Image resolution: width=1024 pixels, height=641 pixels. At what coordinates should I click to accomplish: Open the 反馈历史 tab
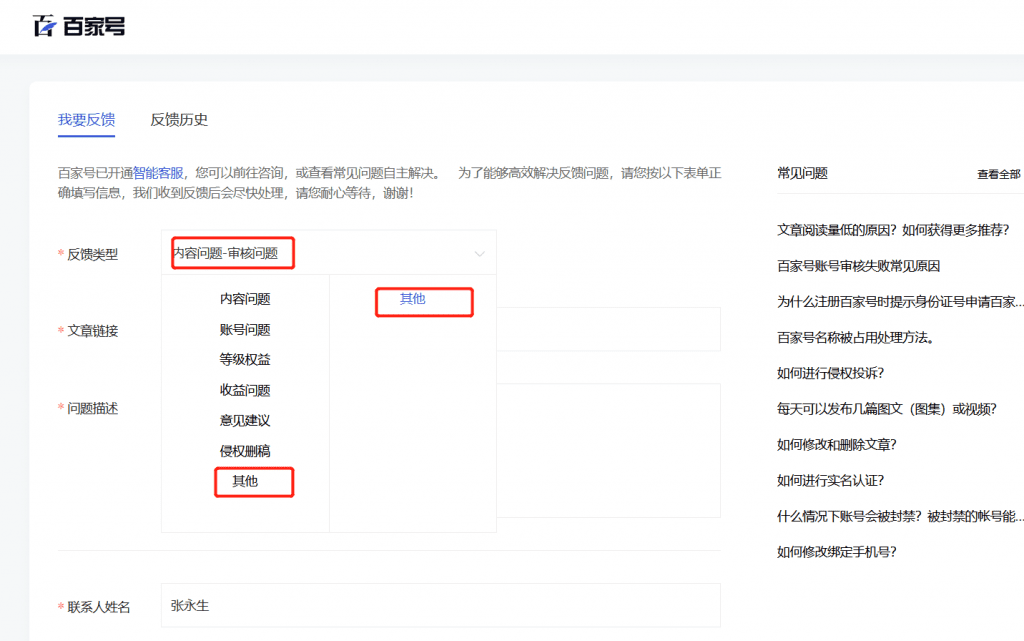click(179, 120)
